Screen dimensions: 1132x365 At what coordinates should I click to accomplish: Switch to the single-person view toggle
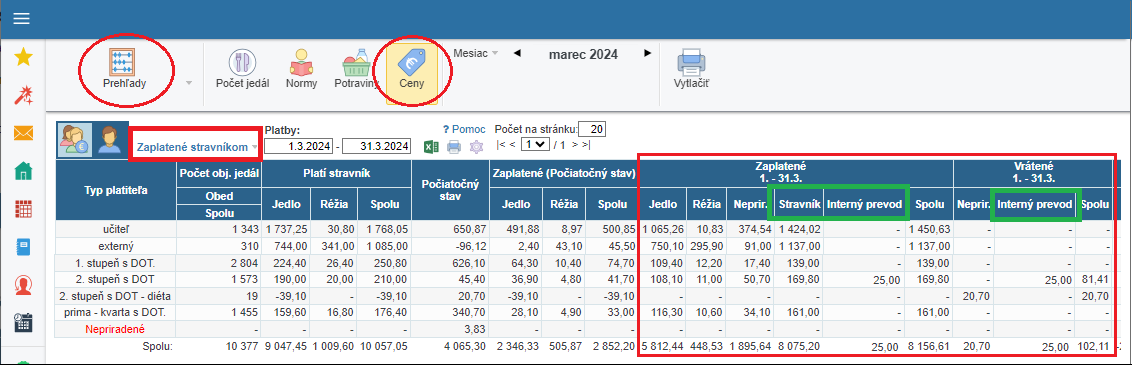point(110,140)
